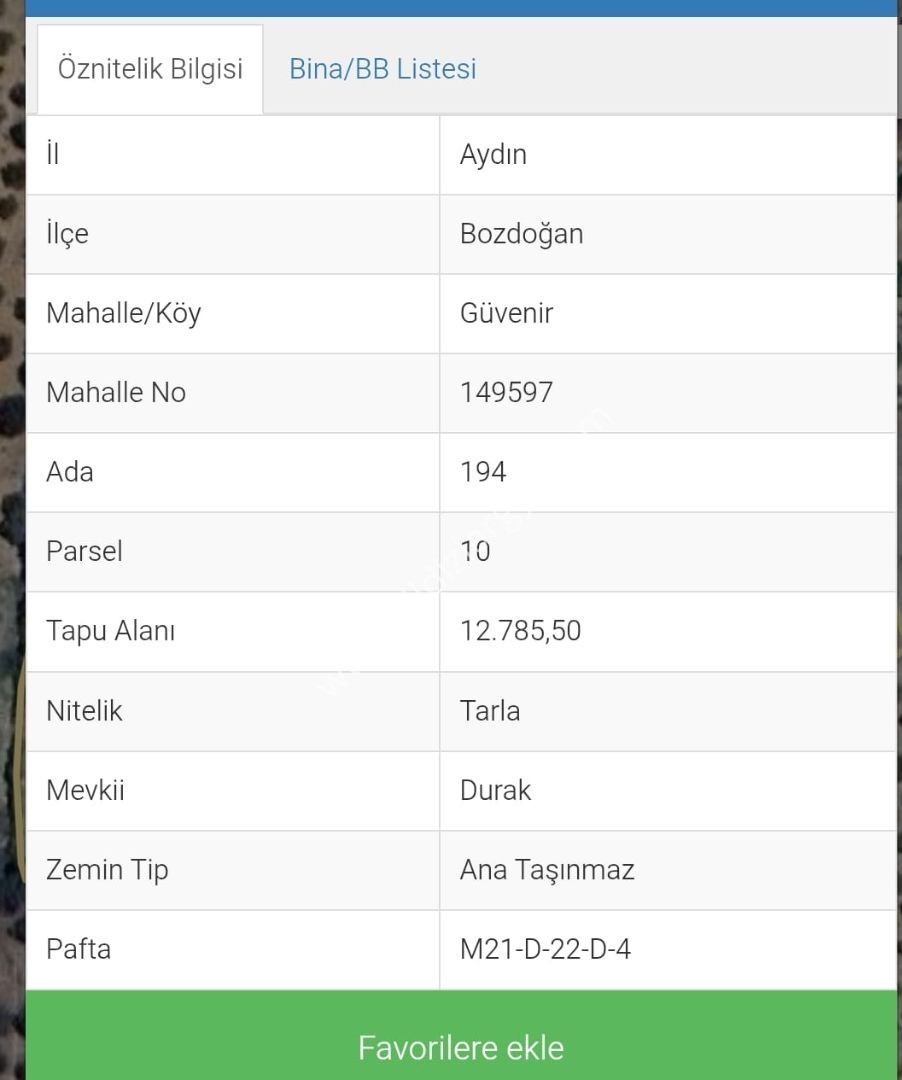Select the Bozdoğan district value

[x=521, y=234]
